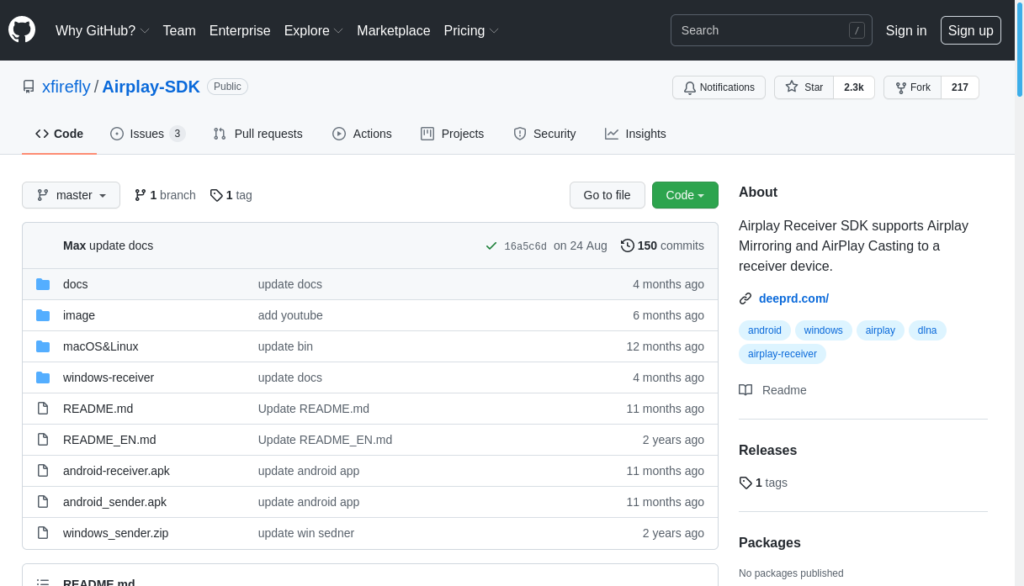Screen dimensions: 1024x586
Task: Click the Sign up button
Action: (970, 30)
